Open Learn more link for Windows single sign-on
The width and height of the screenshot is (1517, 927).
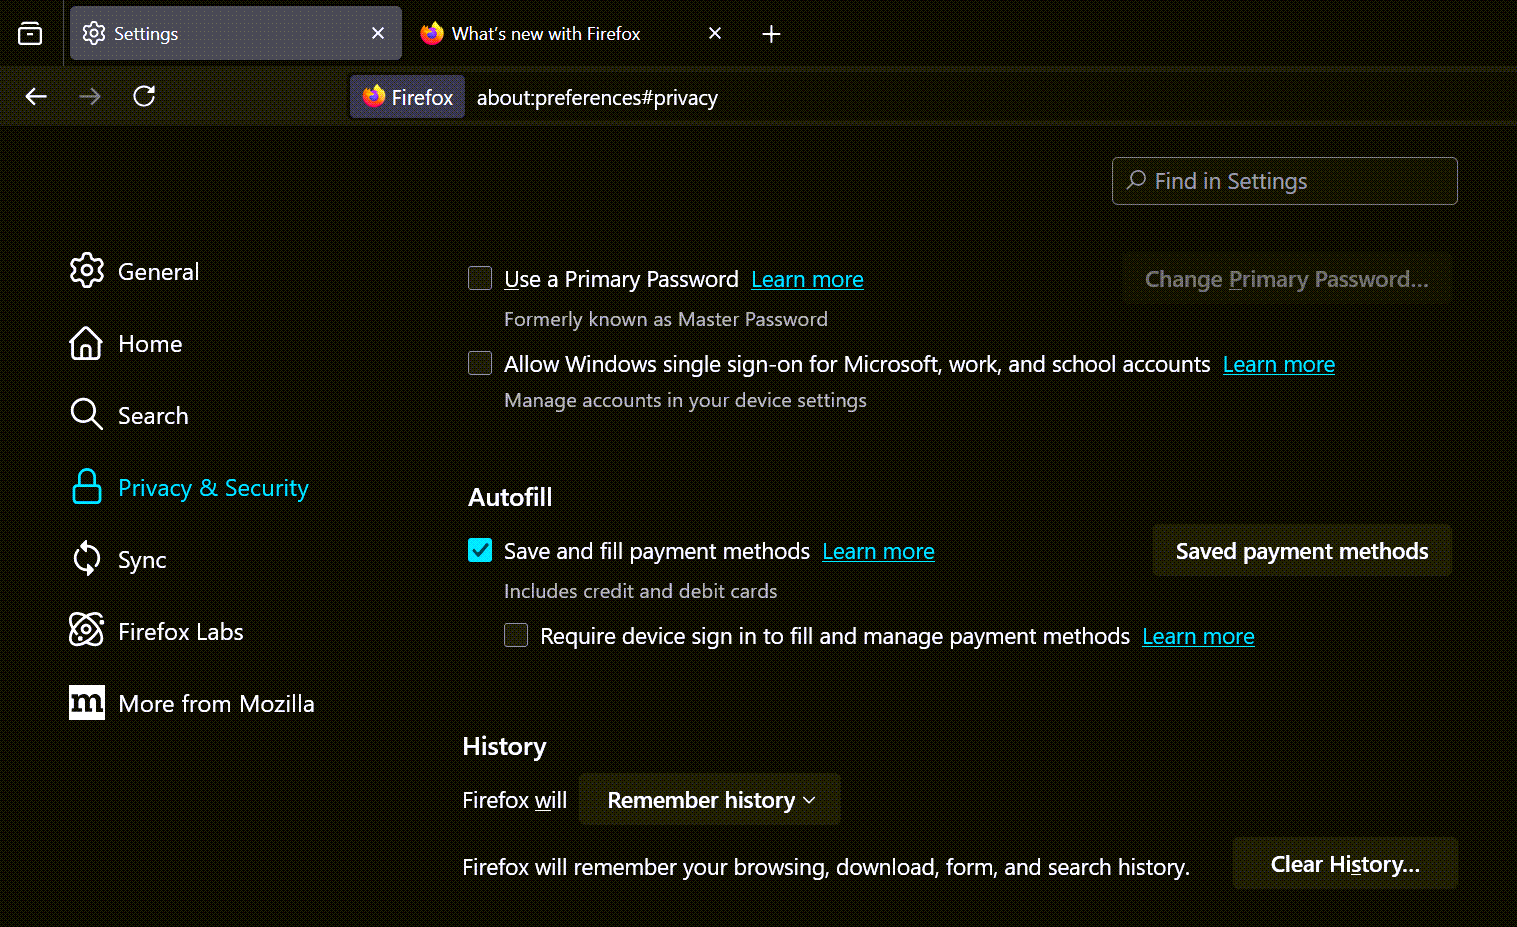point(1278,364)
